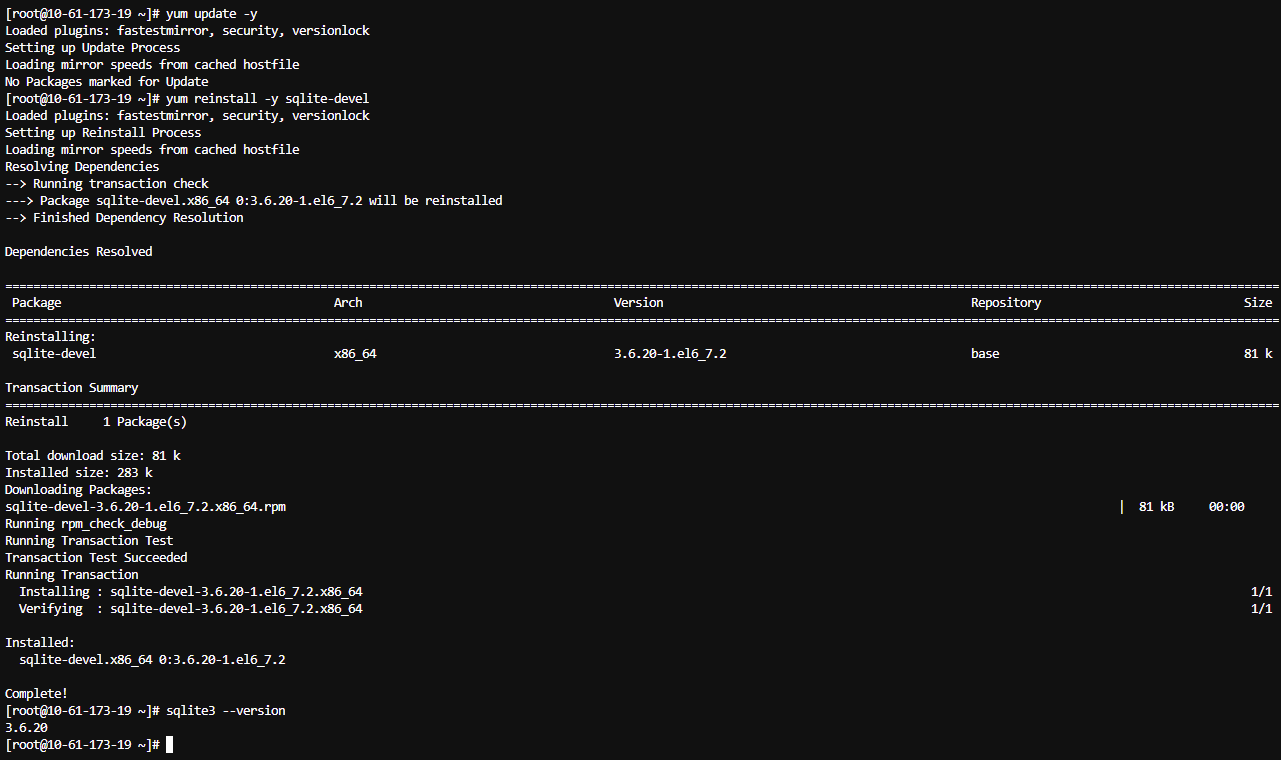Click the 'base' repository value
This screenshot has height=760, width=1281.
click(x=985, y=353)
